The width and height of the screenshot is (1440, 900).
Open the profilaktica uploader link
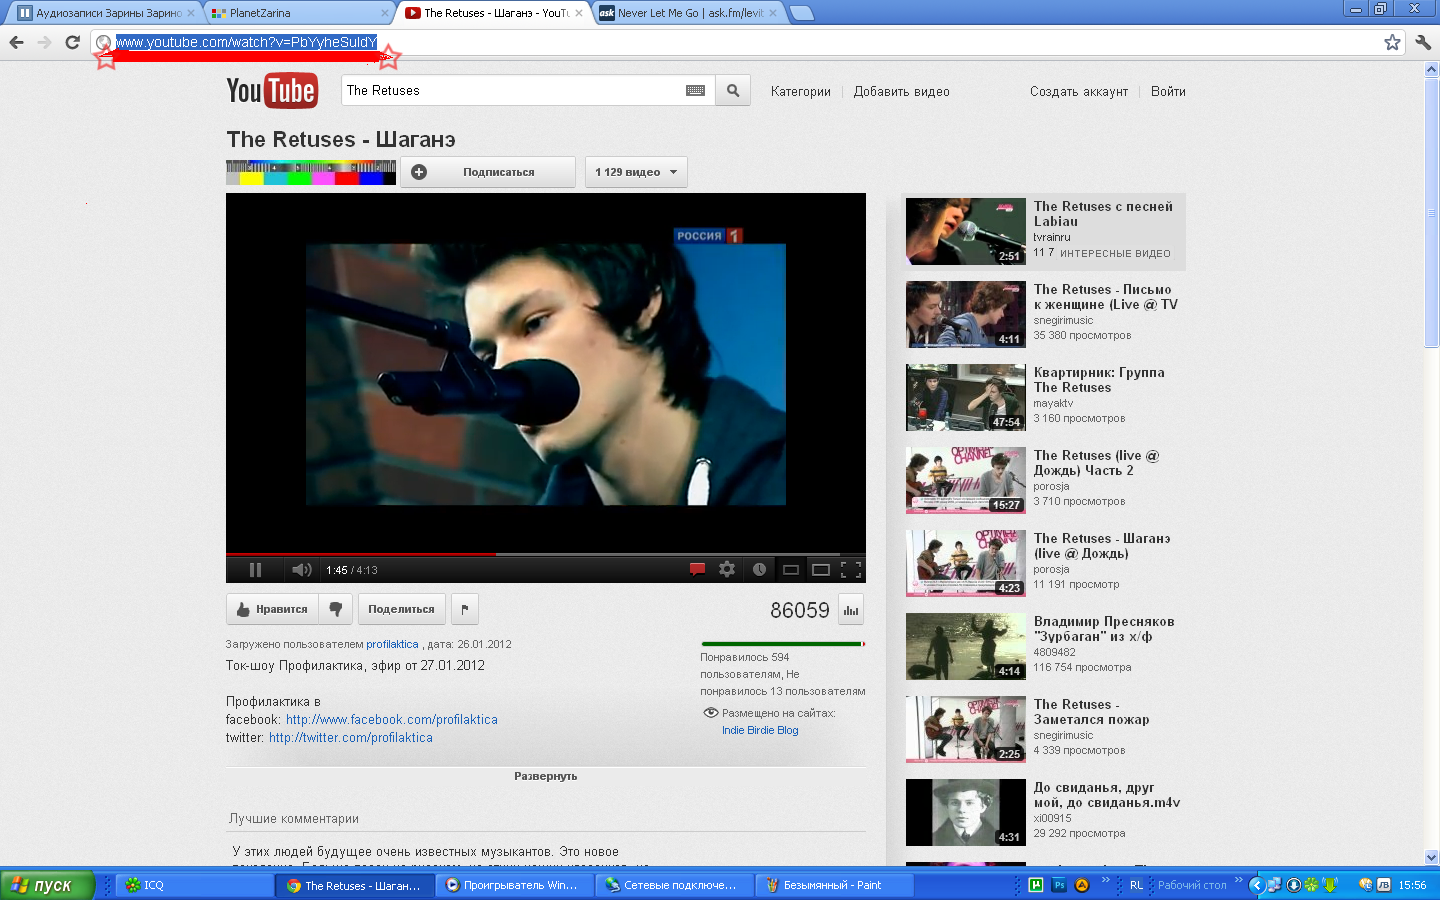pos(392,644)
